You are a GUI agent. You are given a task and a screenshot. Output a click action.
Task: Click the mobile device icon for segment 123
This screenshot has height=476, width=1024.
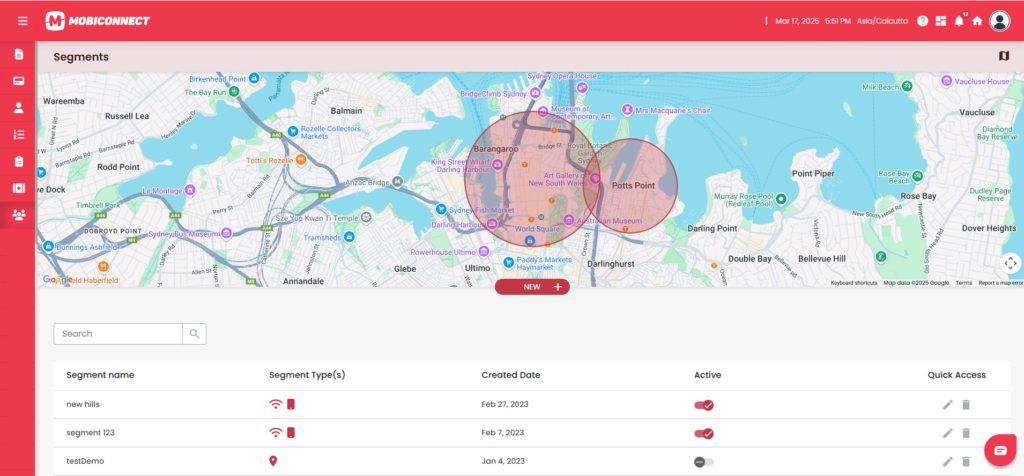tap(291, 432)
